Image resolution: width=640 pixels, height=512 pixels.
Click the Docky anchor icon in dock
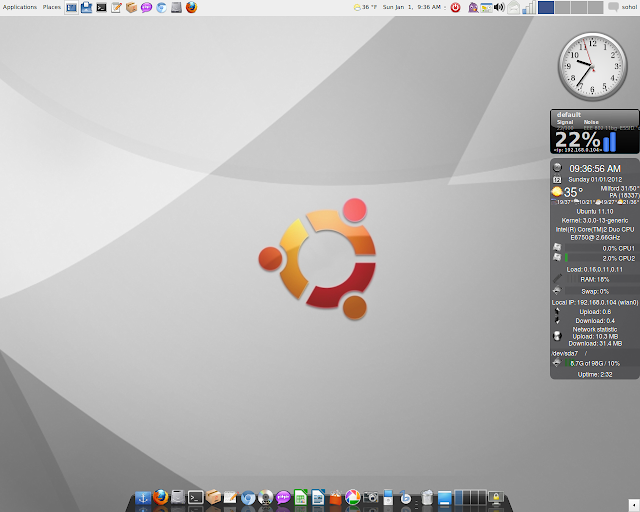(x=143, y=498)
